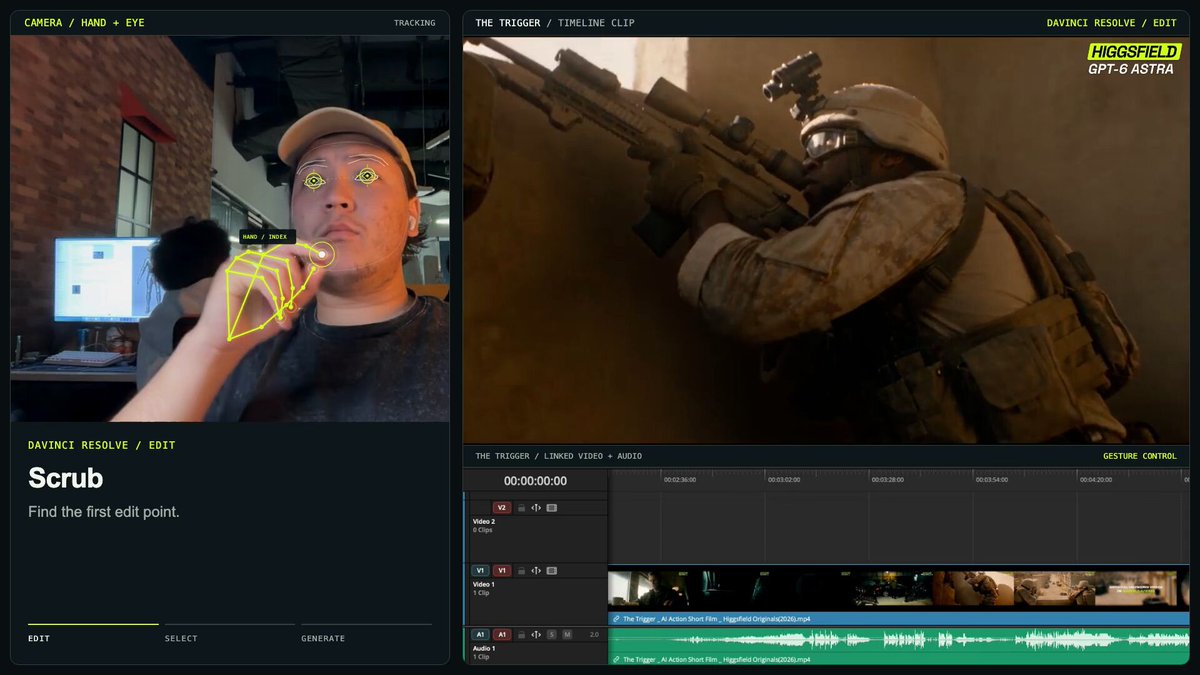Toggle auto select on Video 2 track
Image resolution: width=1200 pixels, height=675 pixels.
(536, 508)
